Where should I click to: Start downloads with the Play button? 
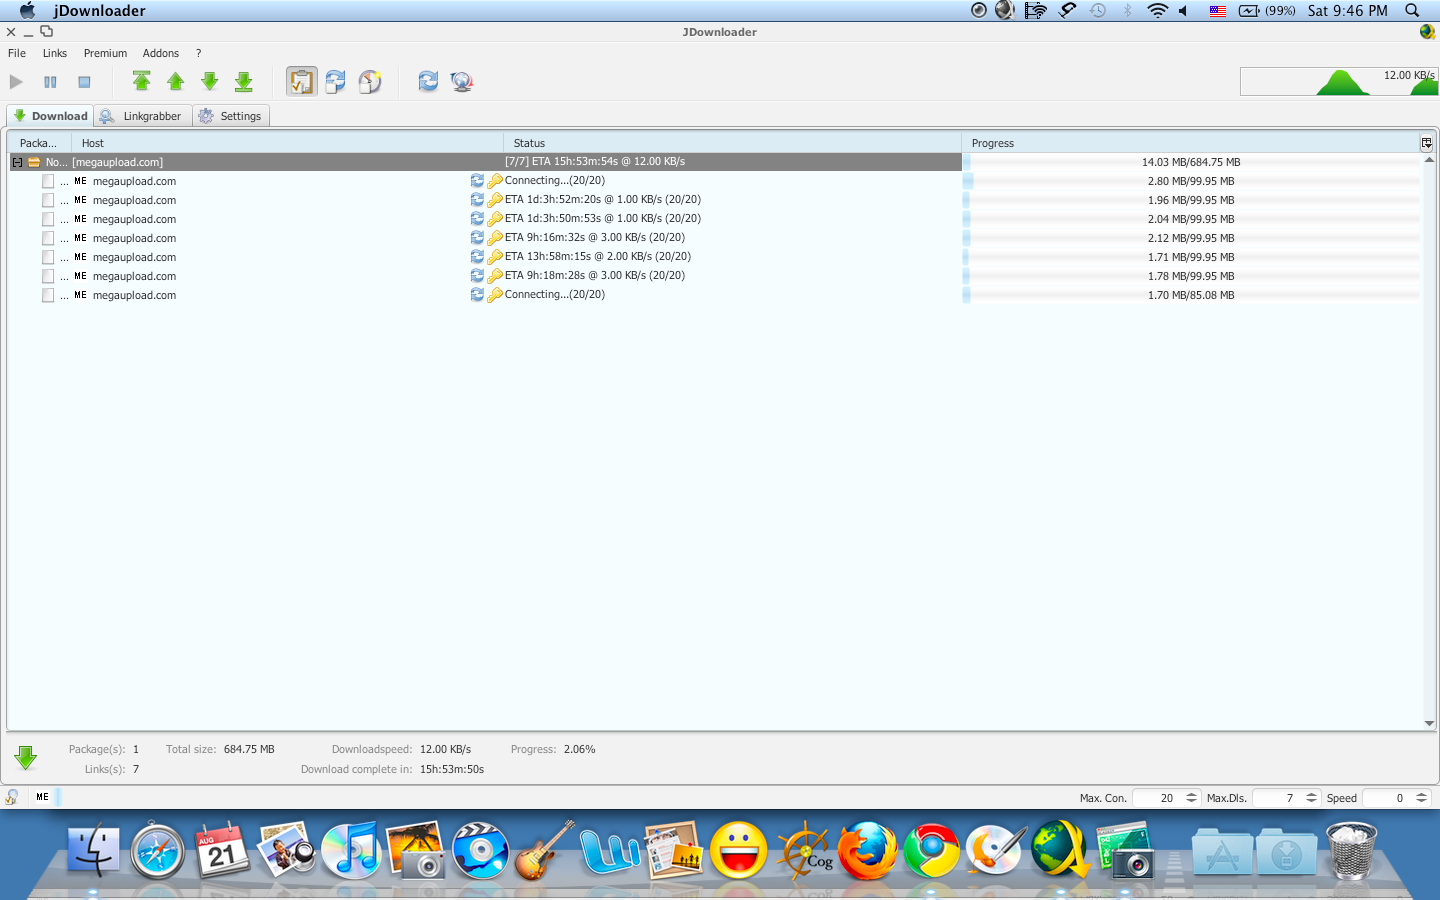click(16, 82)
